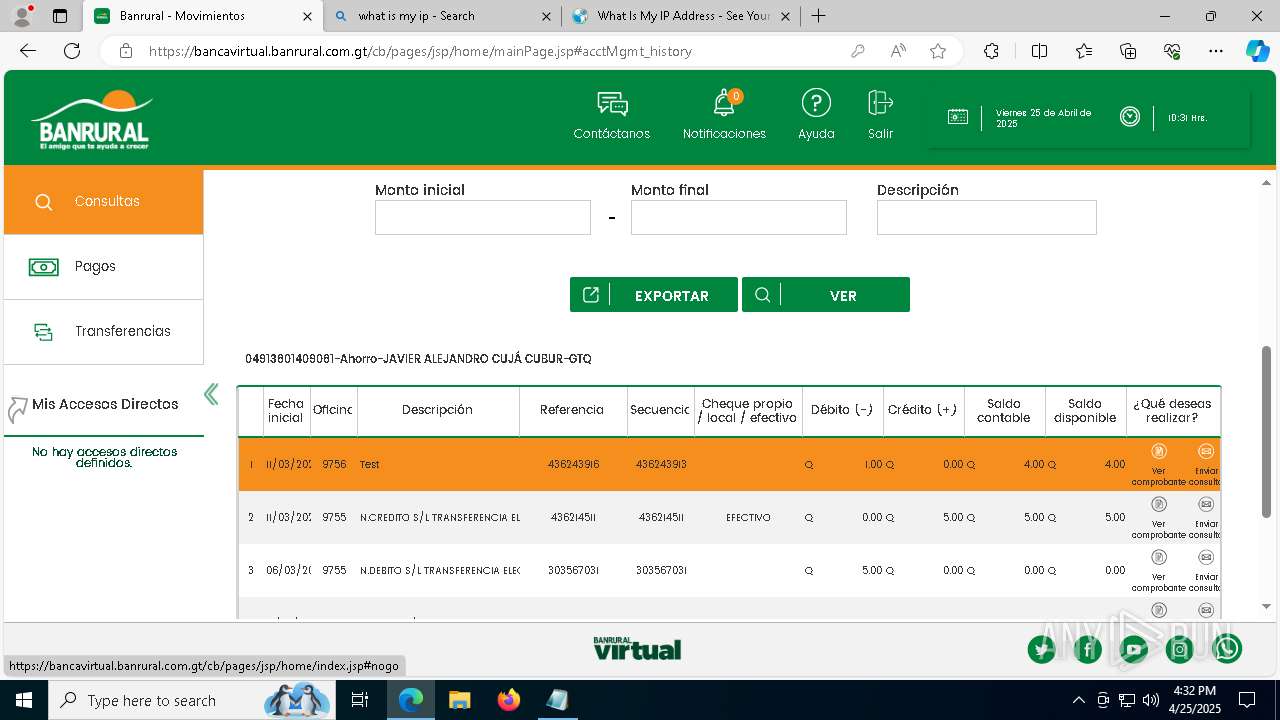Open Firefox from the taskbar
The height and width of the screenshot is (720, 1280).
coord(509,700)
